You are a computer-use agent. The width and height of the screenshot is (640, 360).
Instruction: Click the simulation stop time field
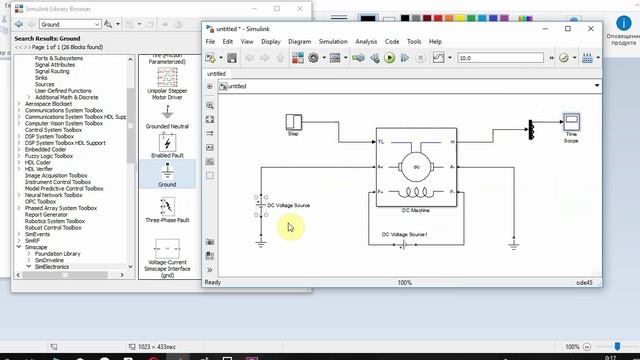(500, 58)
